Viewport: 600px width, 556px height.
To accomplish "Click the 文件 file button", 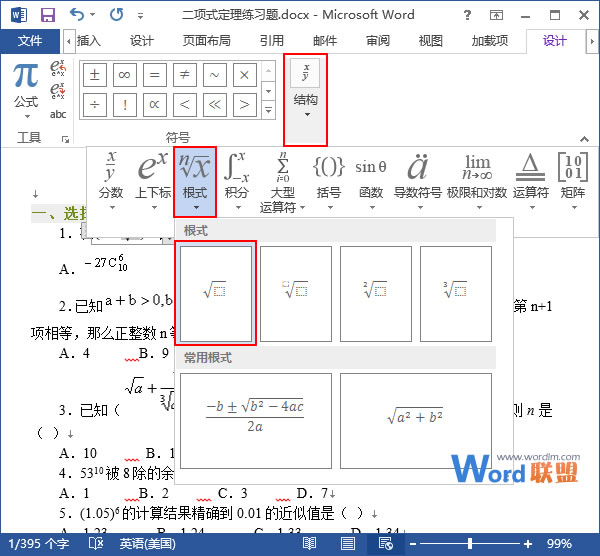I will click(x=31, y=41).
